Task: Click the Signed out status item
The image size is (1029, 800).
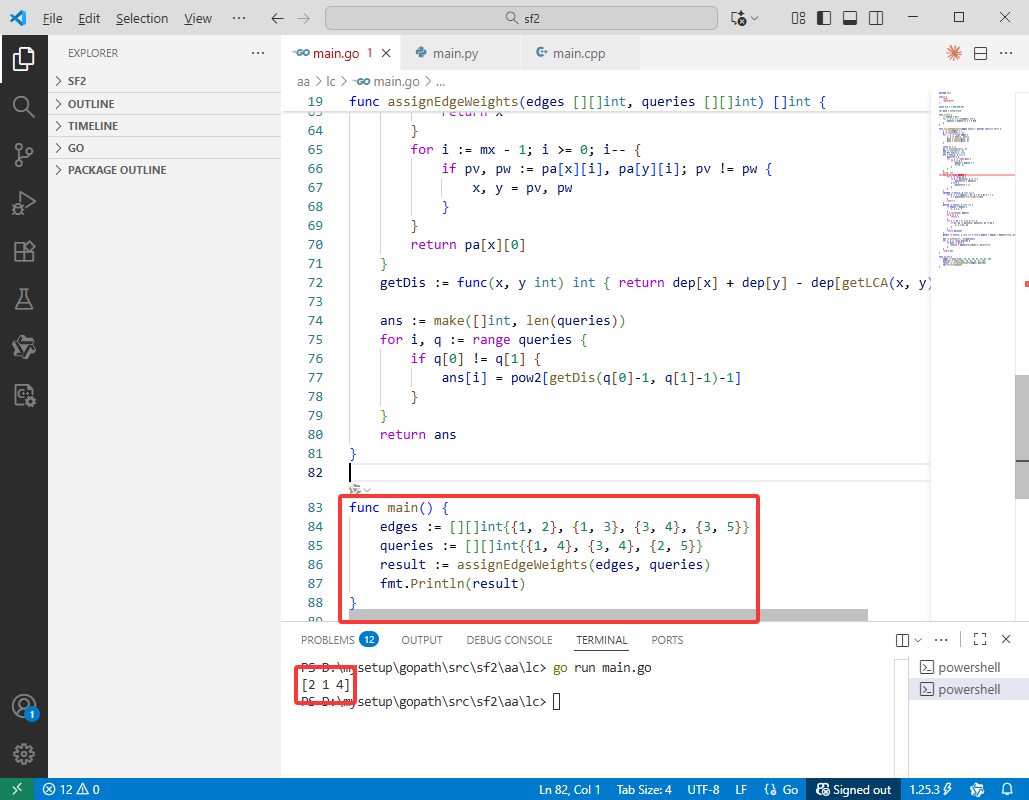Action: tap(853, 789)
